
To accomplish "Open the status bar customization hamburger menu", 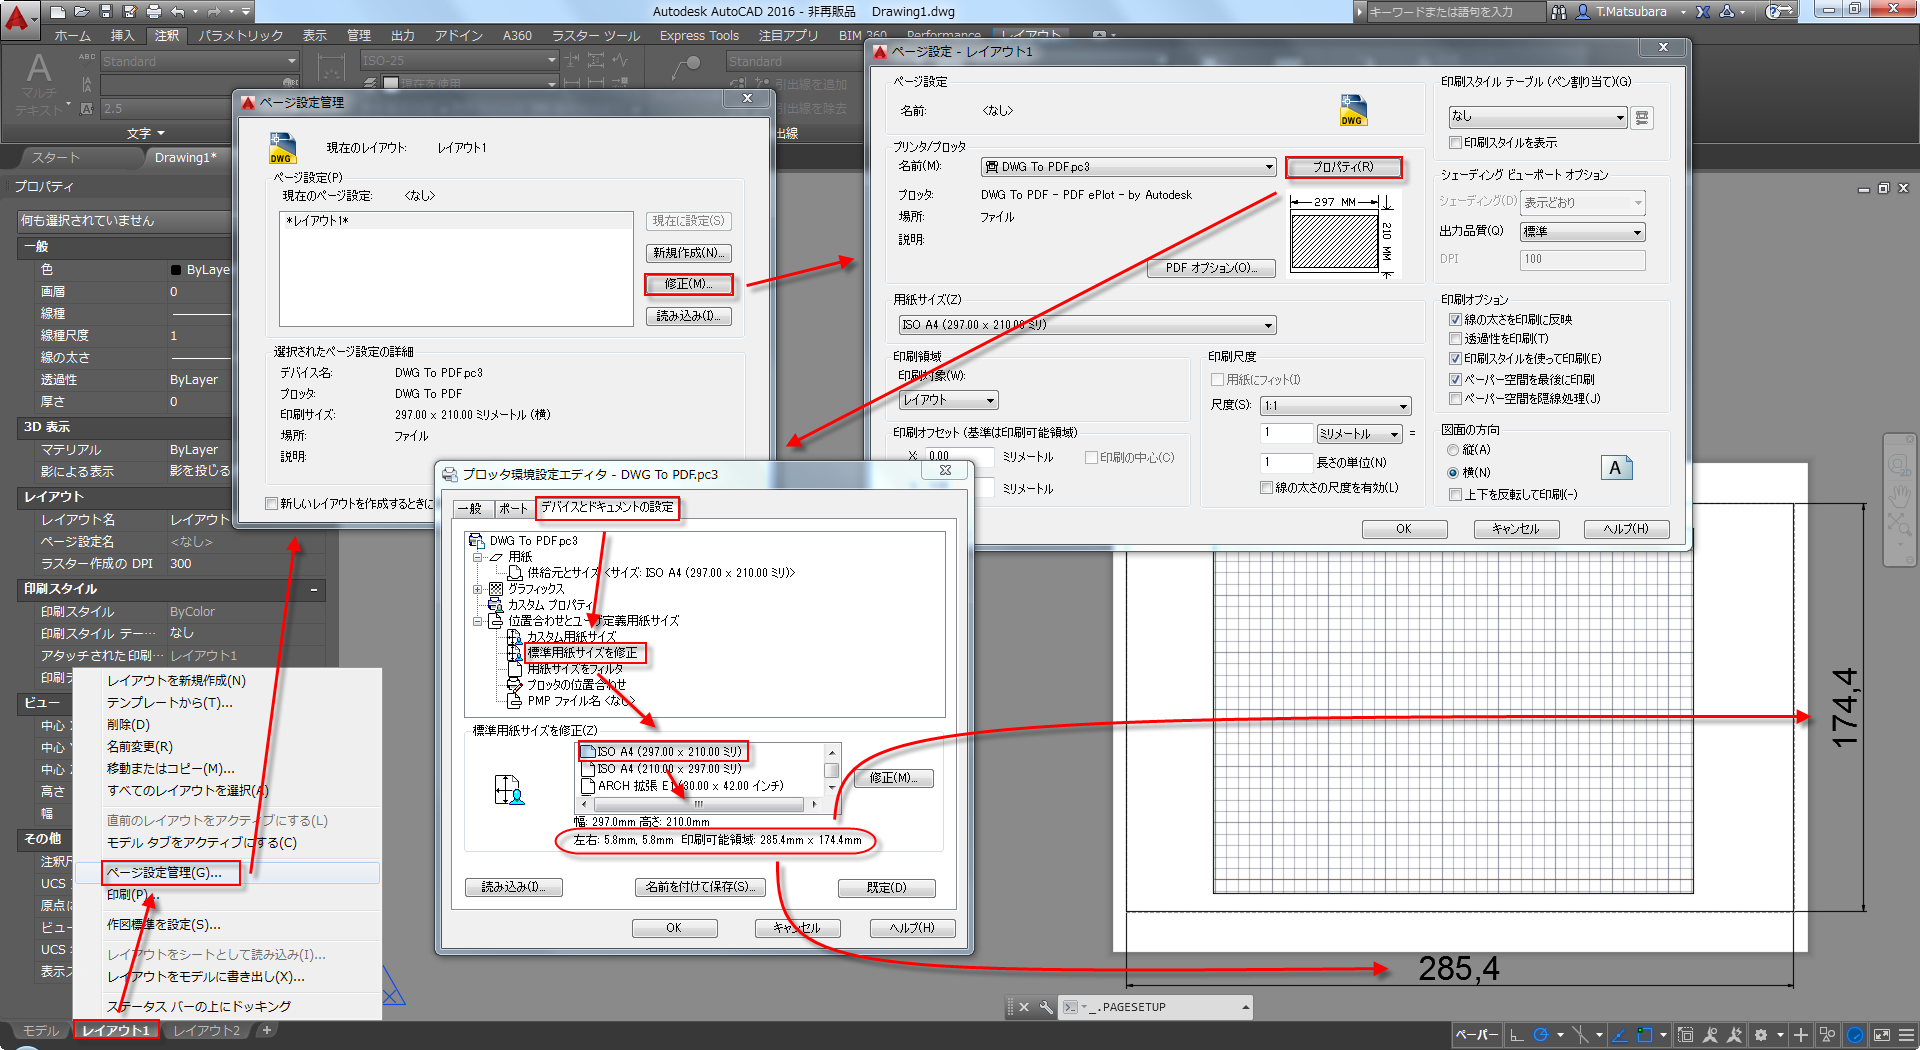I will [1906, 1034].
